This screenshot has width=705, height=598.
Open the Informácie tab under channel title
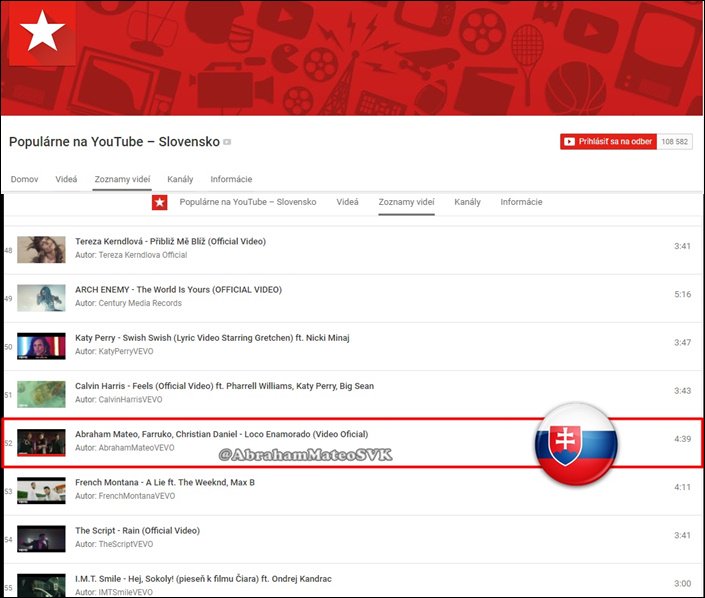(x=231, y=179)
